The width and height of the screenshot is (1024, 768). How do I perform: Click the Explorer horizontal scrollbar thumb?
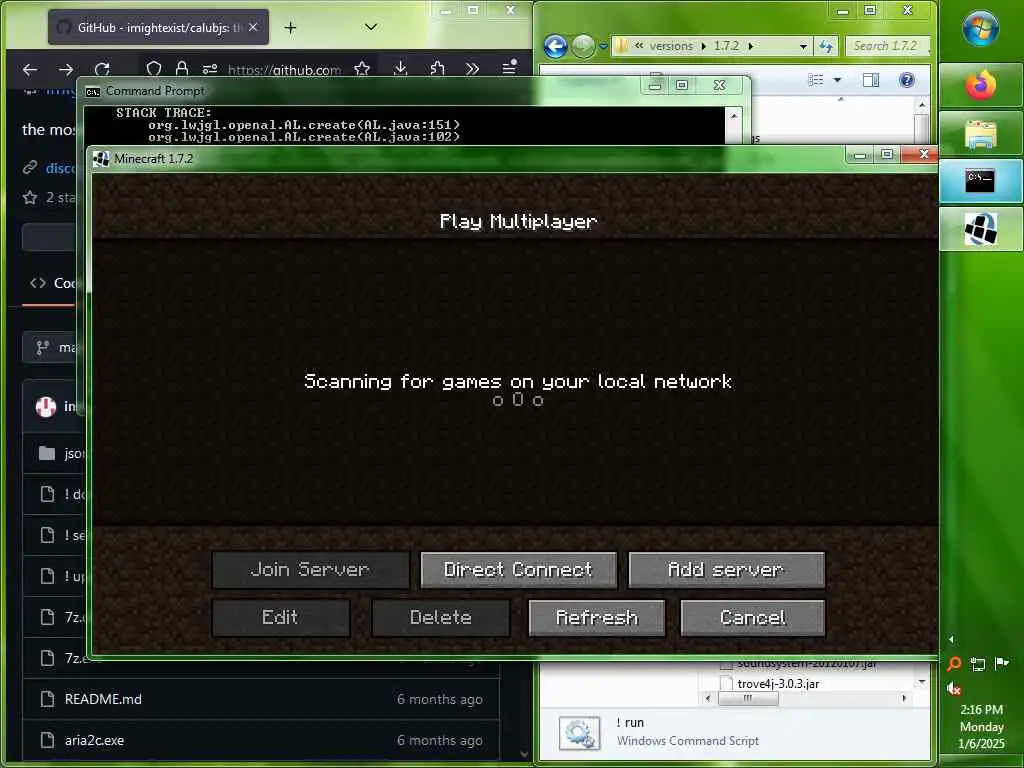coord(748,698)
